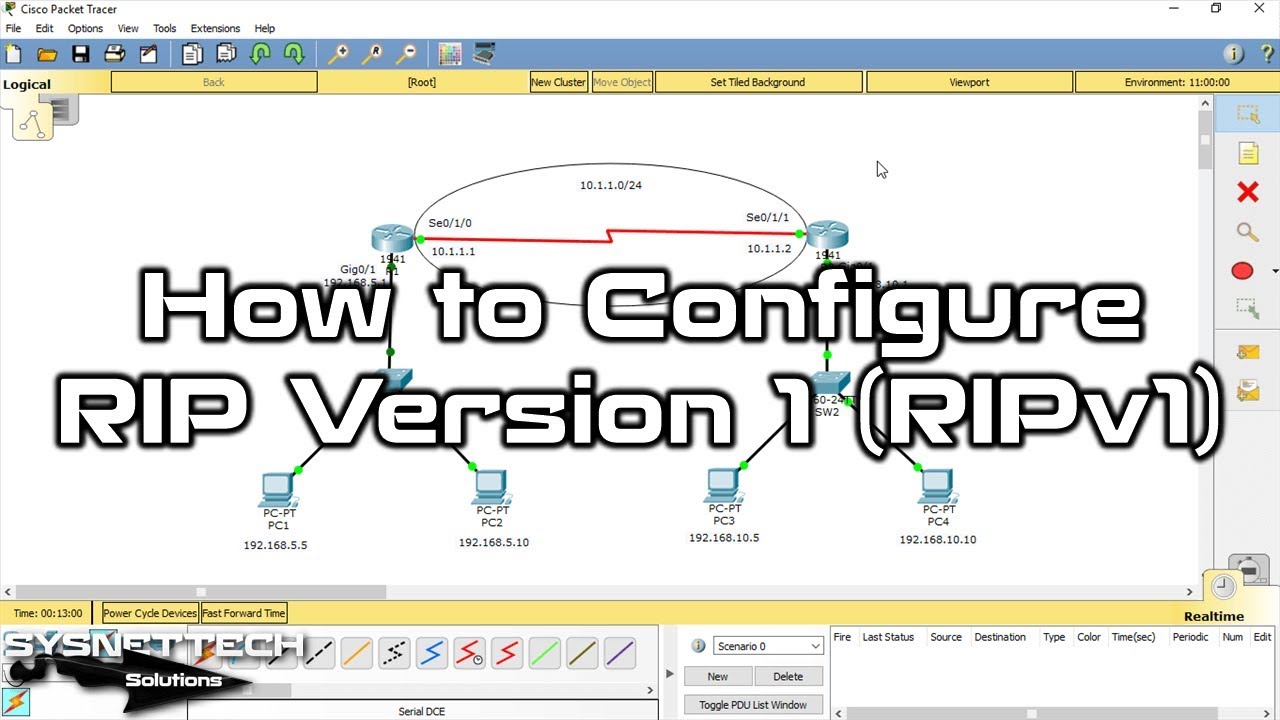Undo the last action

pyautogui.click(x=261, y=54)
